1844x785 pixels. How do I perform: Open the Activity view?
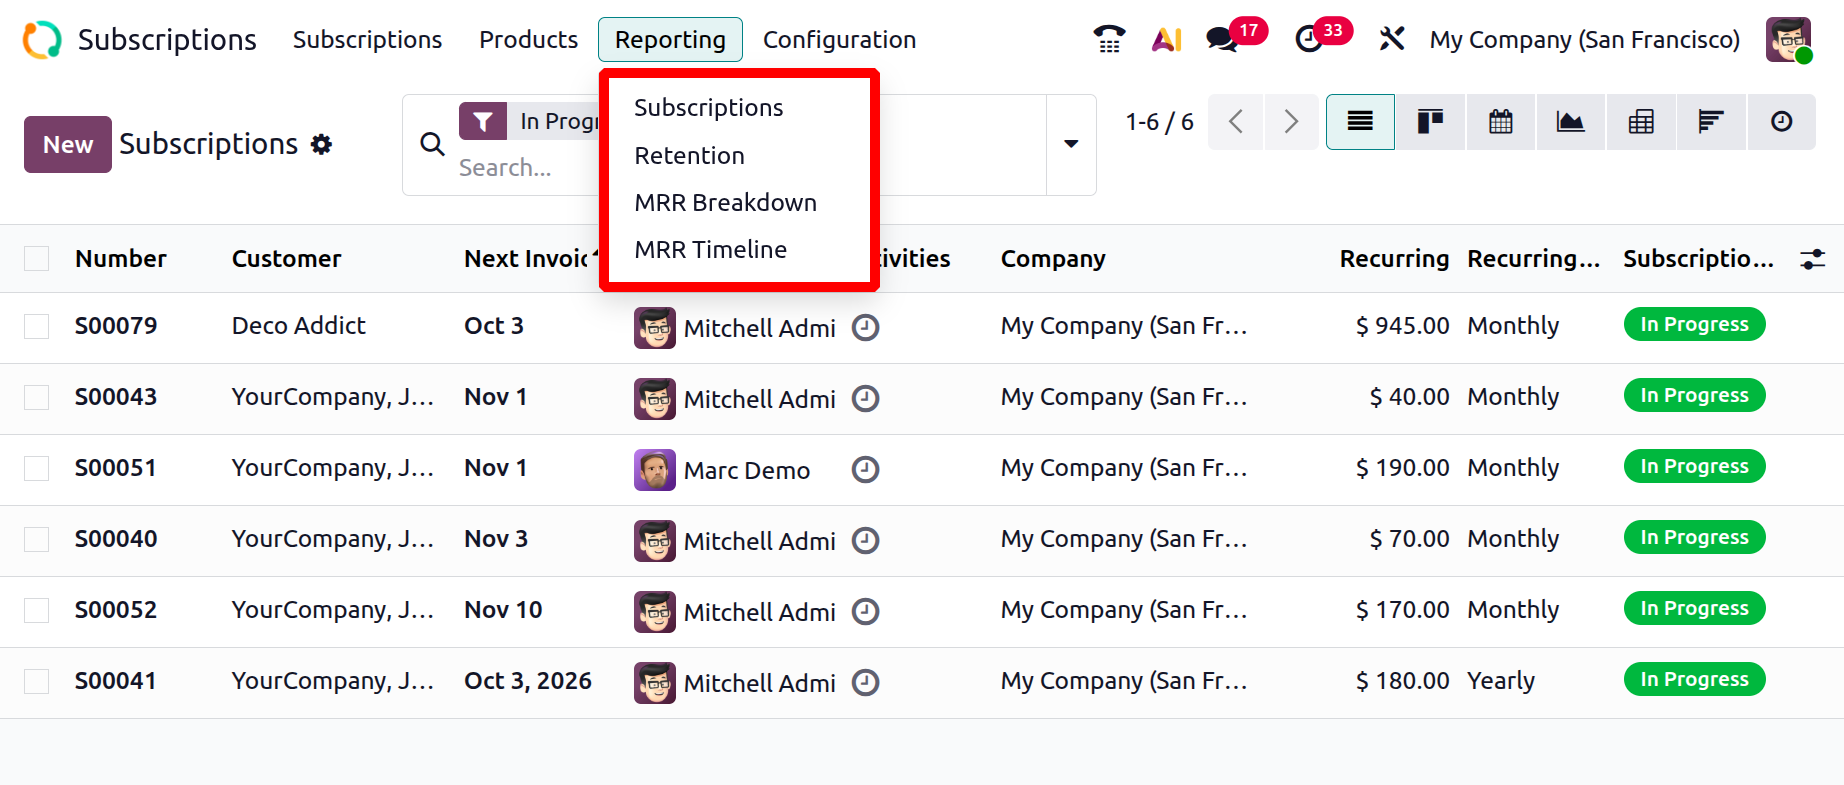[x=1781, y=122]
